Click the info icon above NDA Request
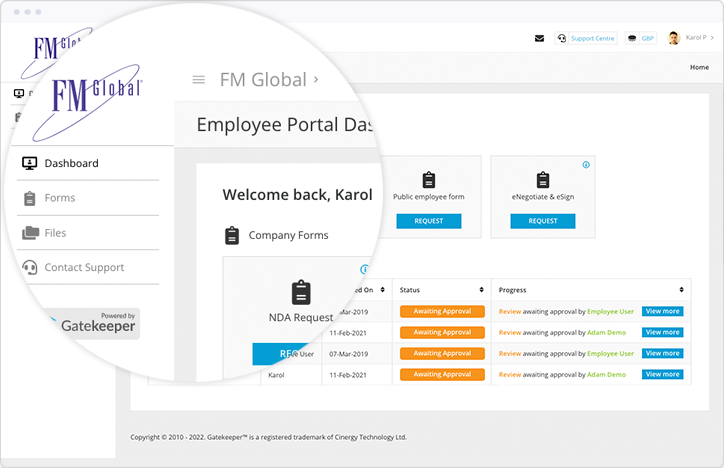 pos(364,269)
